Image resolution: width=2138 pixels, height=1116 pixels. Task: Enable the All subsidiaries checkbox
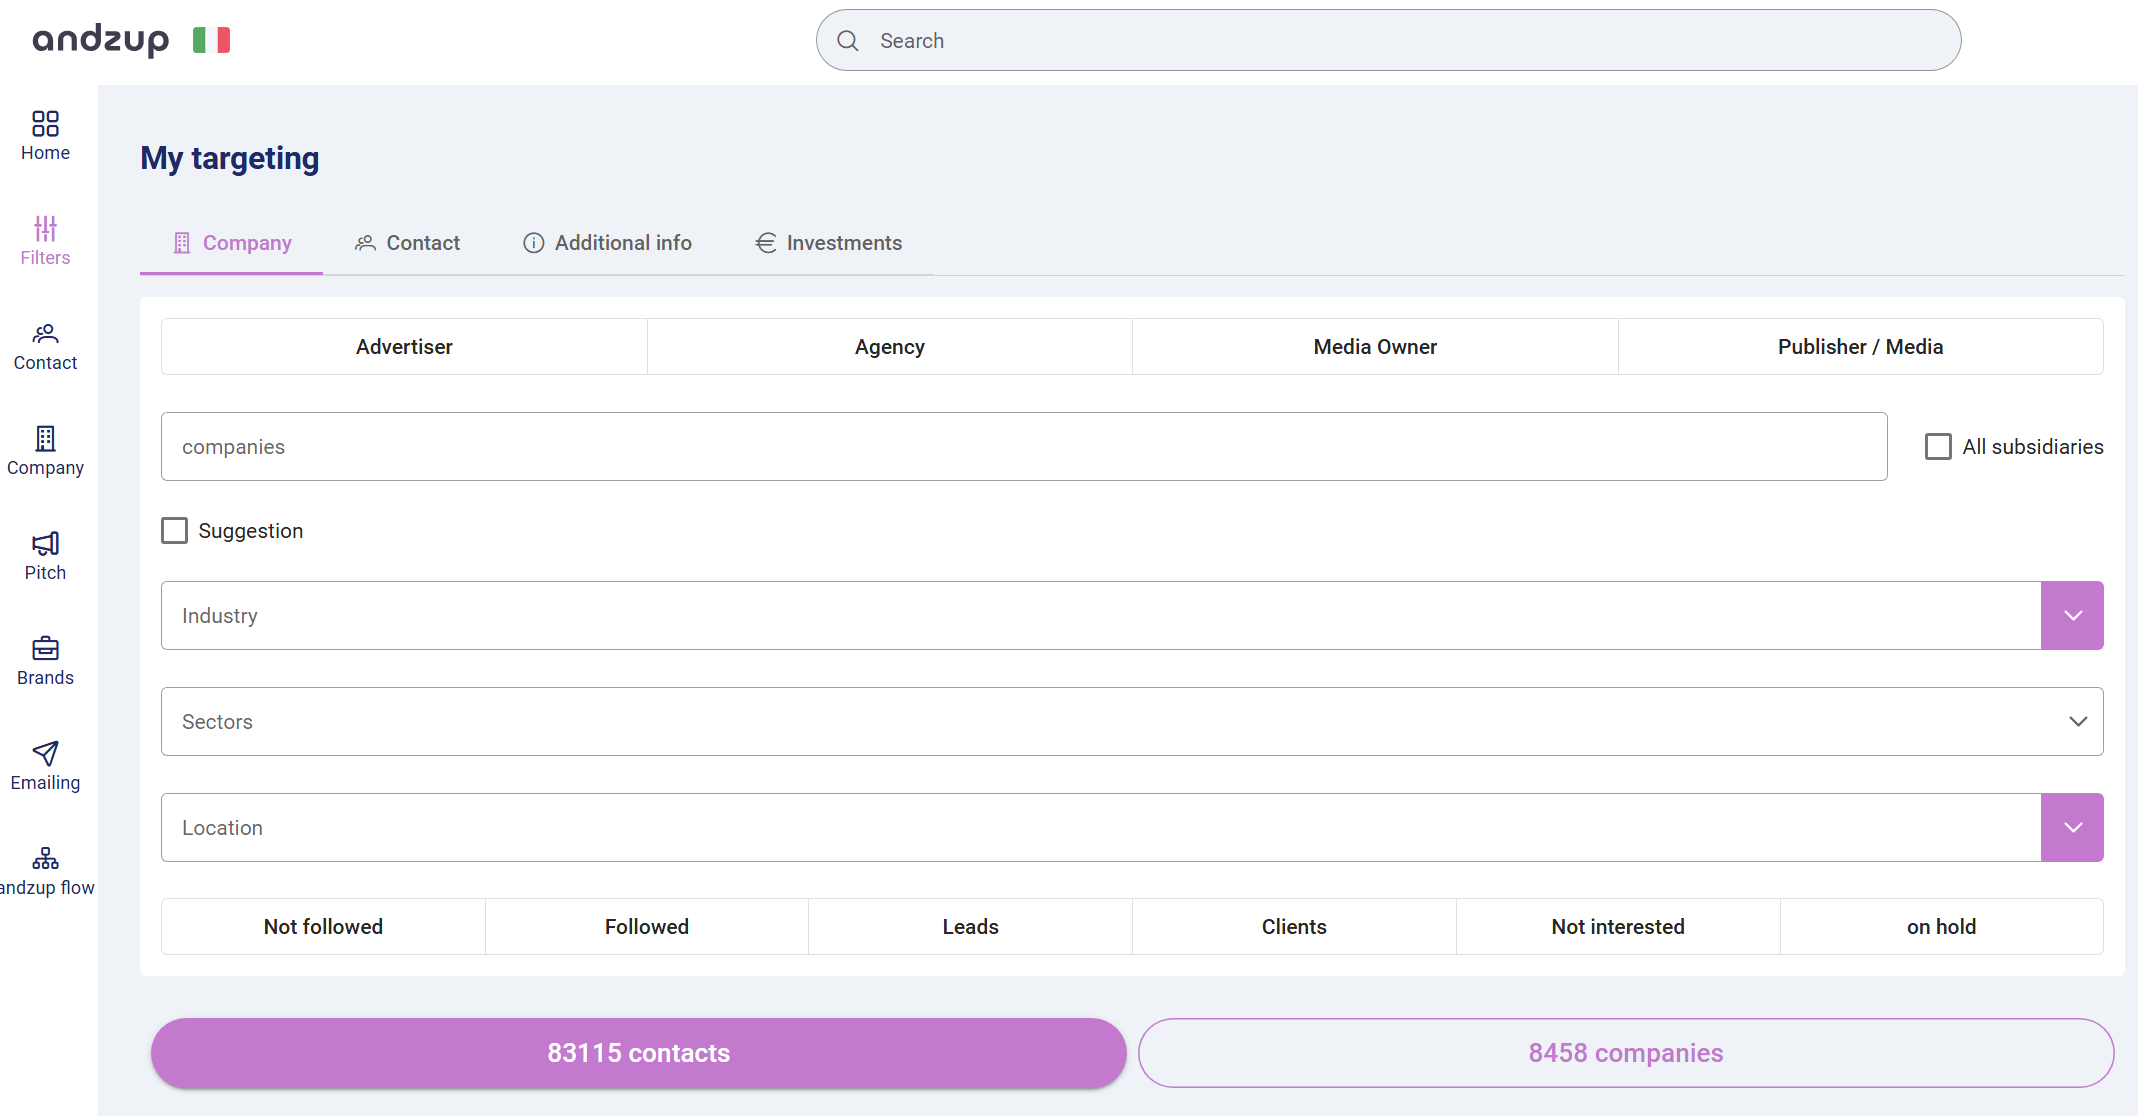pyautogui.click(x=1938, y=446)
